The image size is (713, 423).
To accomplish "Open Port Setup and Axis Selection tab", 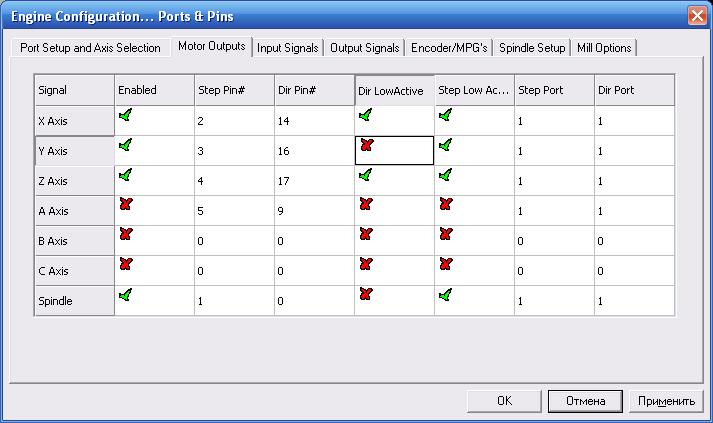I will click(90, 48).
